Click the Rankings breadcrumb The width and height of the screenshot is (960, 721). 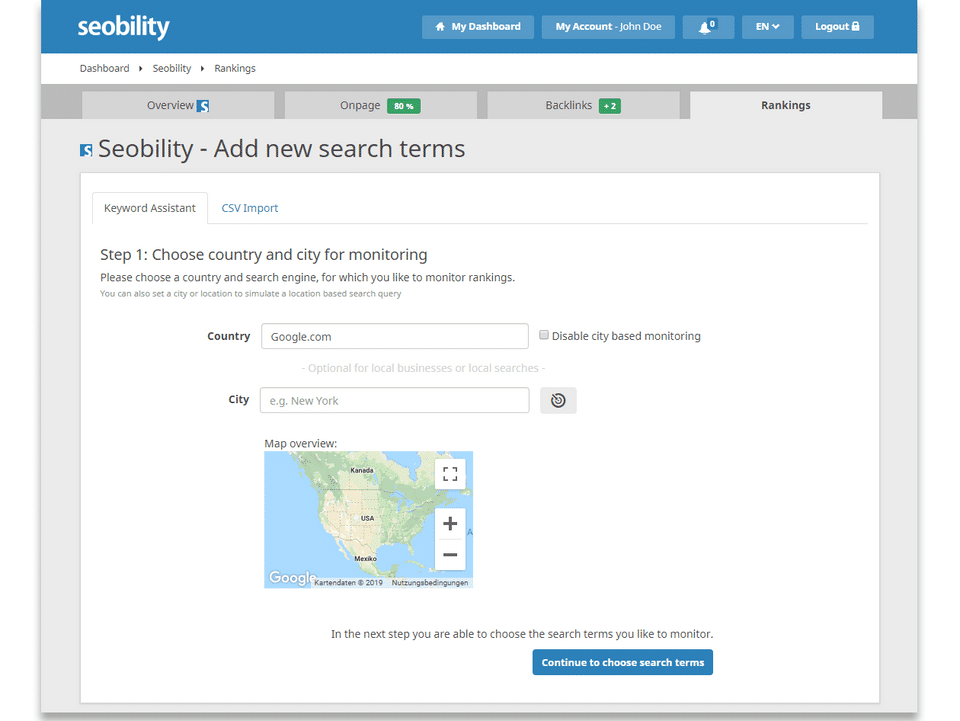(234, 69)
